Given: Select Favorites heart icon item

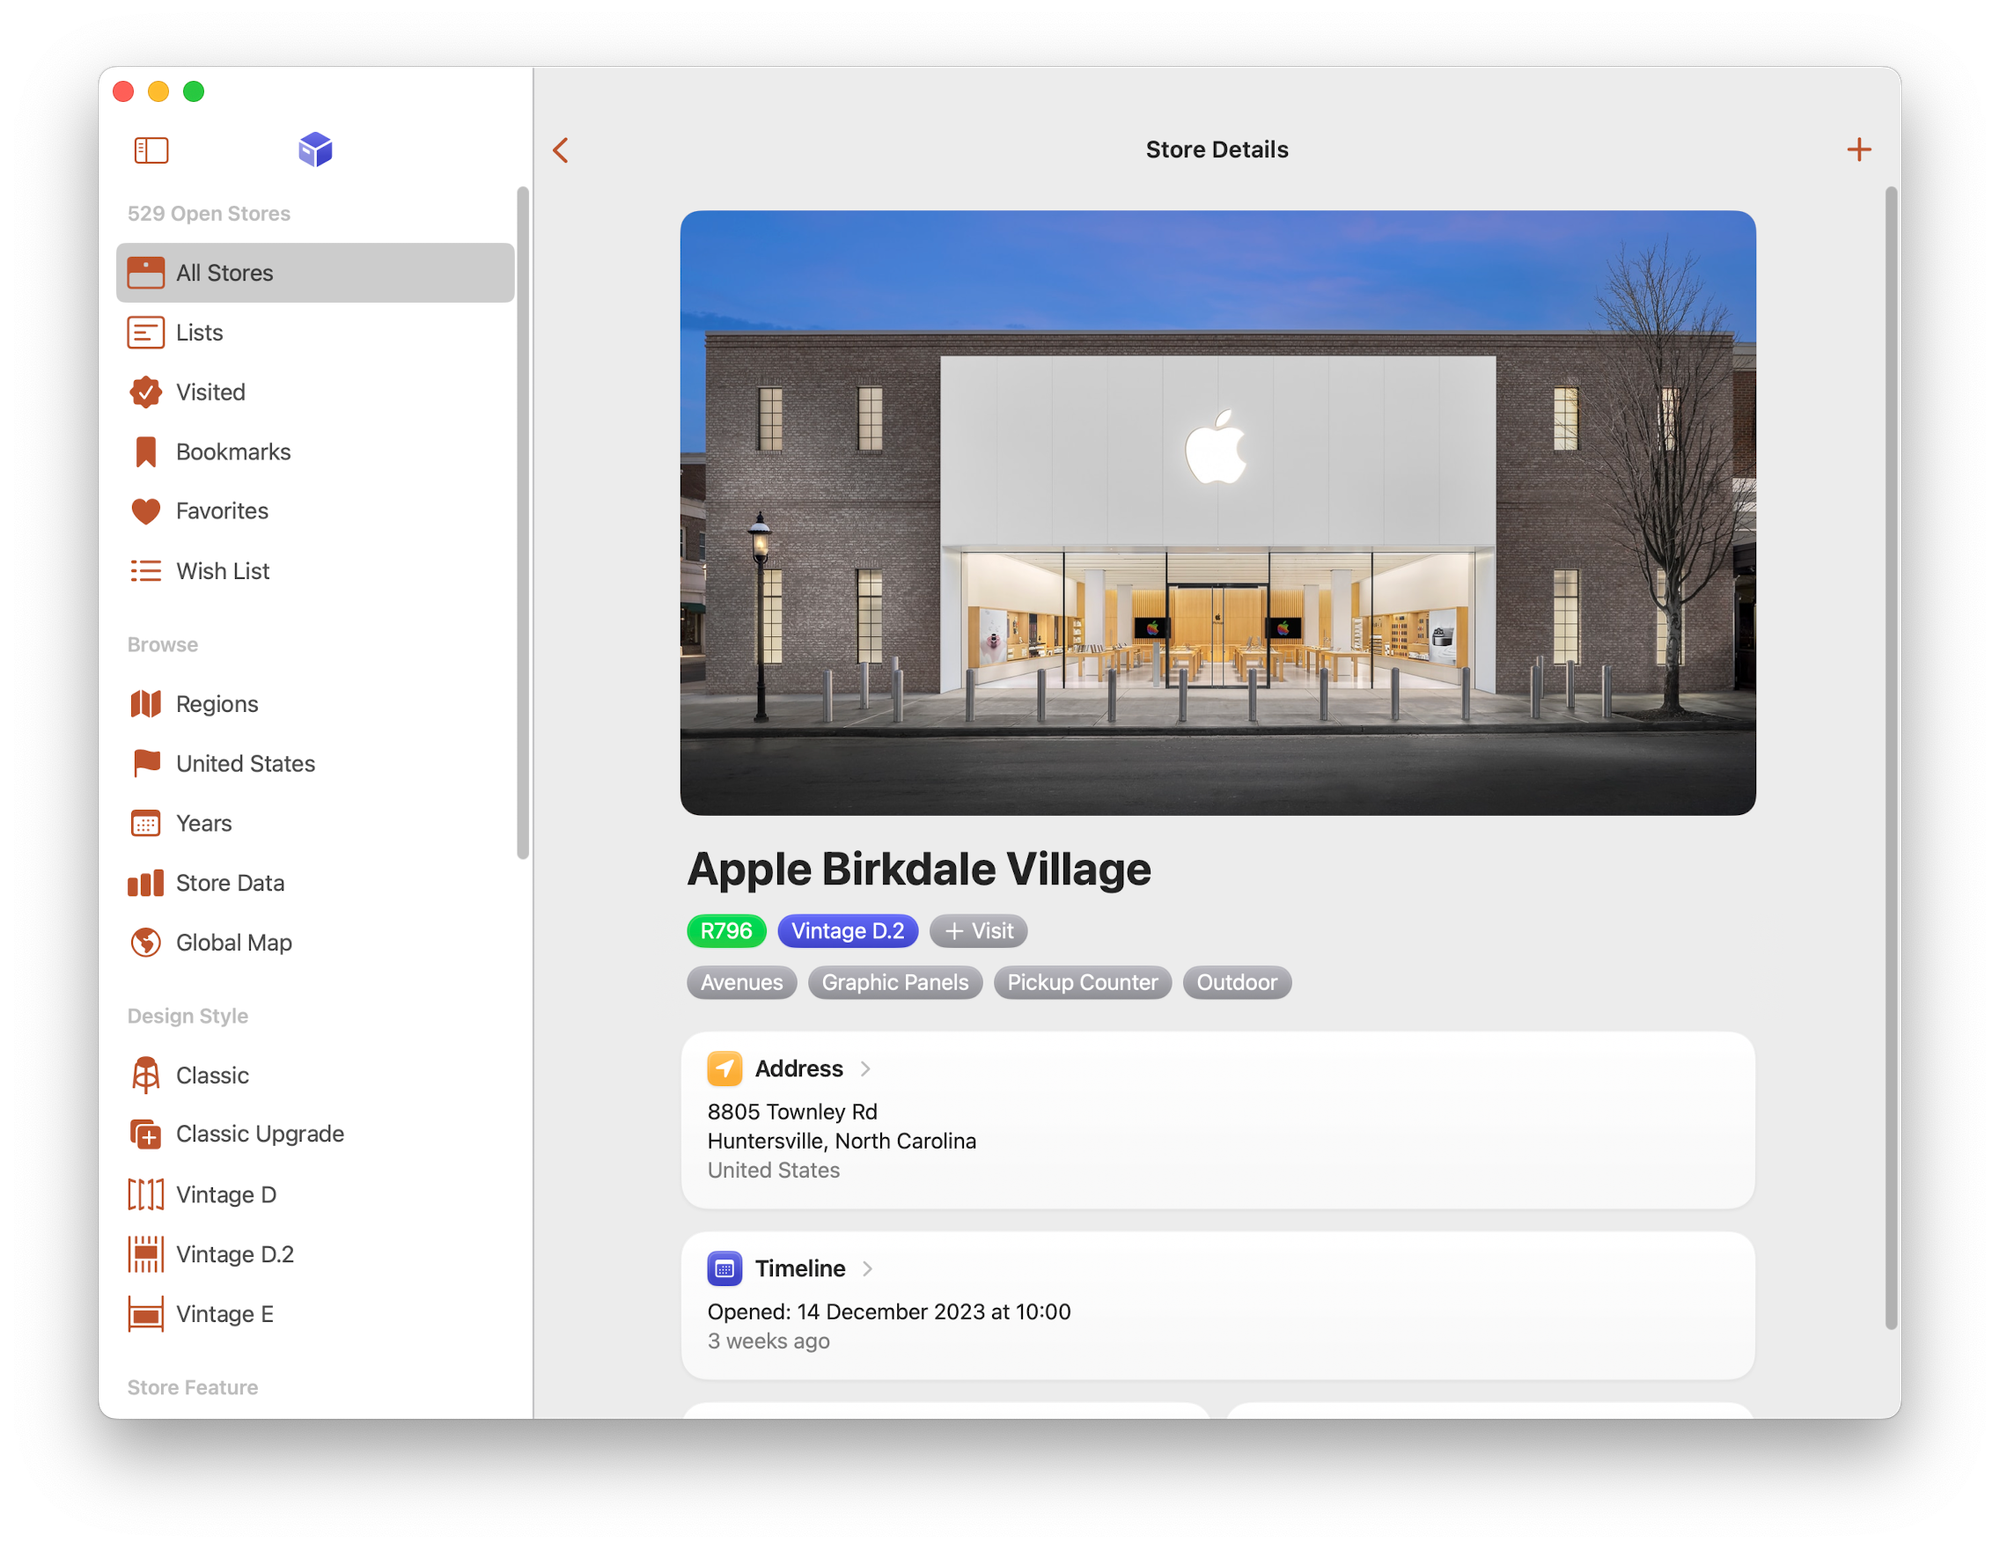Looking at the screenshot, I should point(221,511).
